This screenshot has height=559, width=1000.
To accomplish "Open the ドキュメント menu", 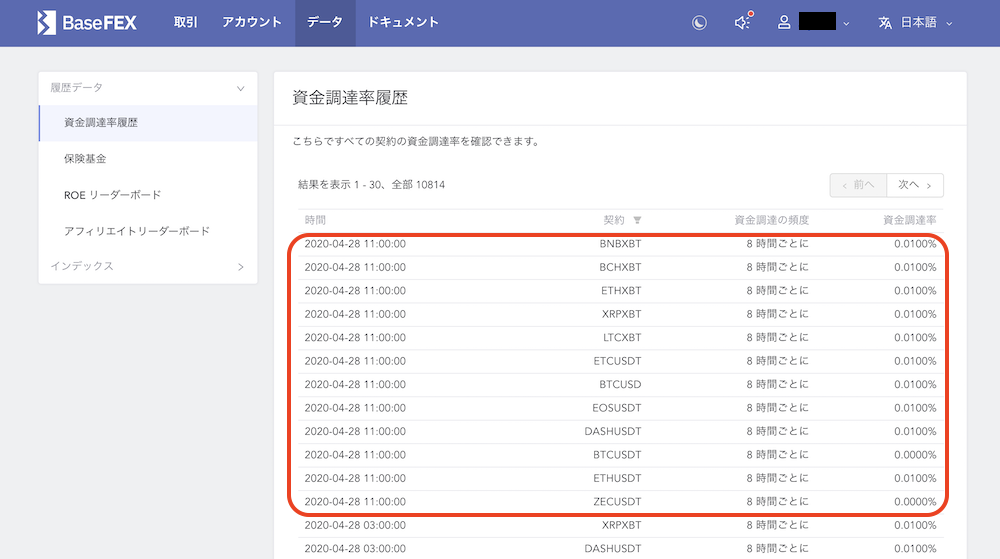I will [x=403, y=23].
